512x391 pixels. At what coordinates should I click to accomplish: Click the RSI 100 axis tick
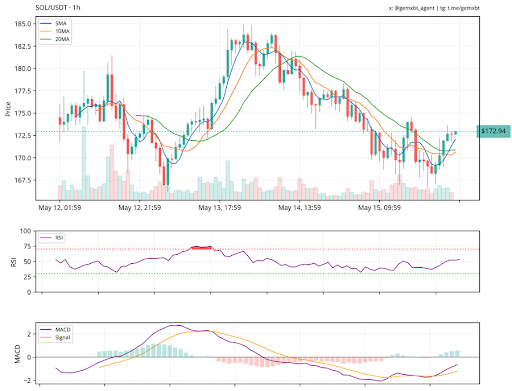tap(26, 231)
